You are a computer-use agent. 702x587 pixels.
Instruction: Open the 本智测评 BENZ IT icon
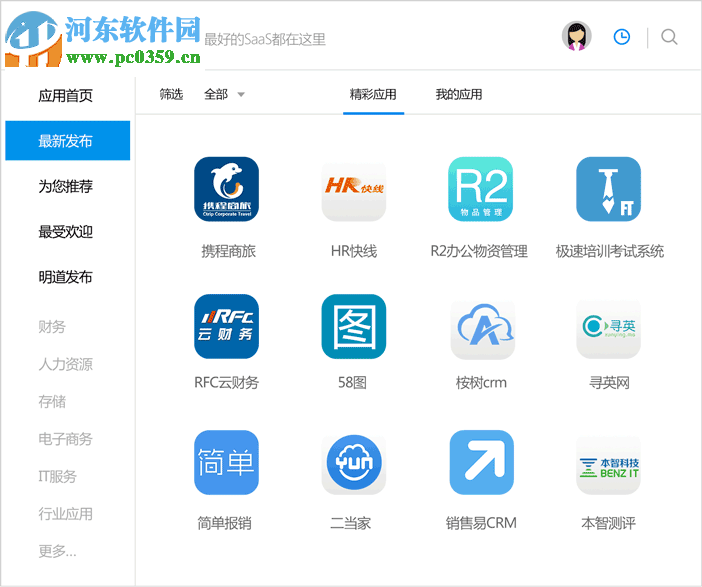(608, 463)
